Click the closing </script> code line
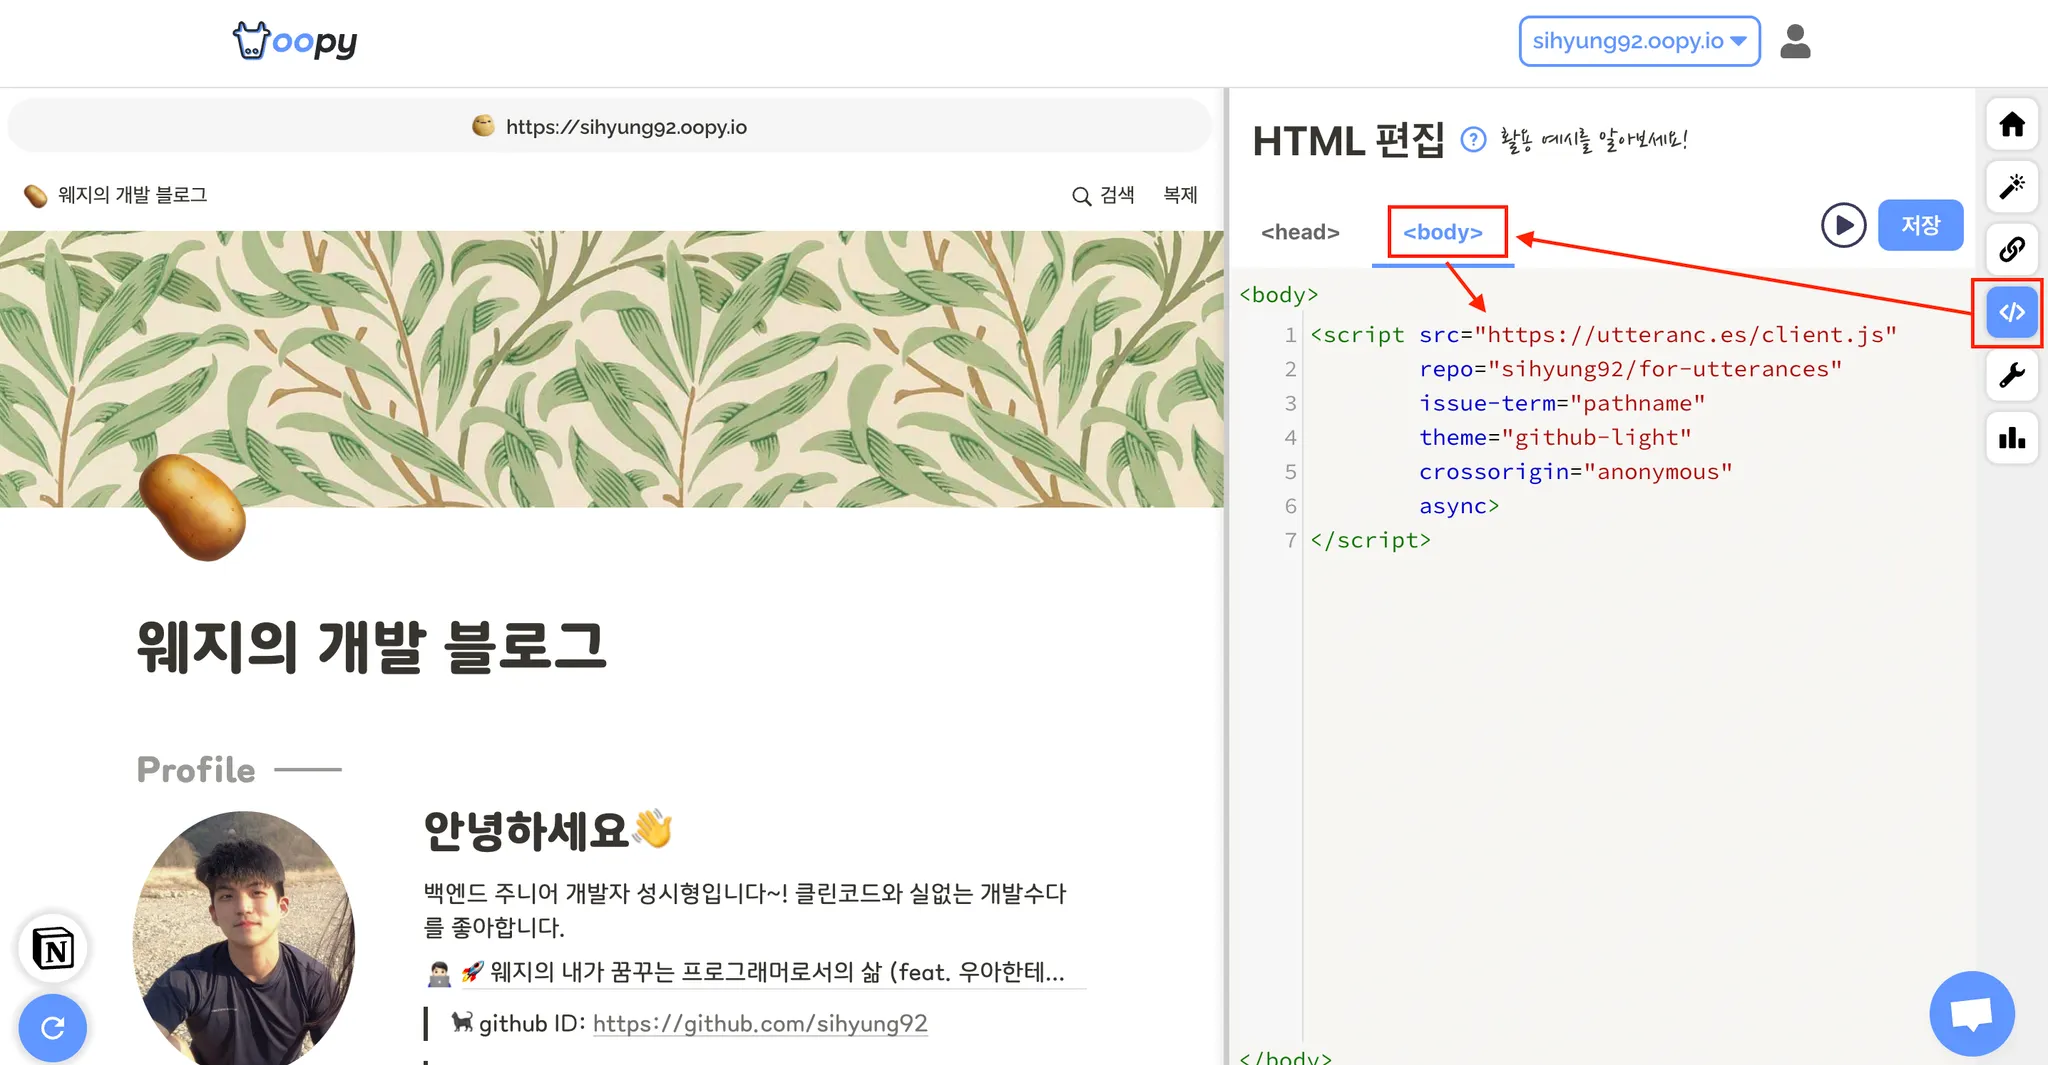Image resolution: width=2048 pixels, height=1065 pixels. click(1371, 540)
